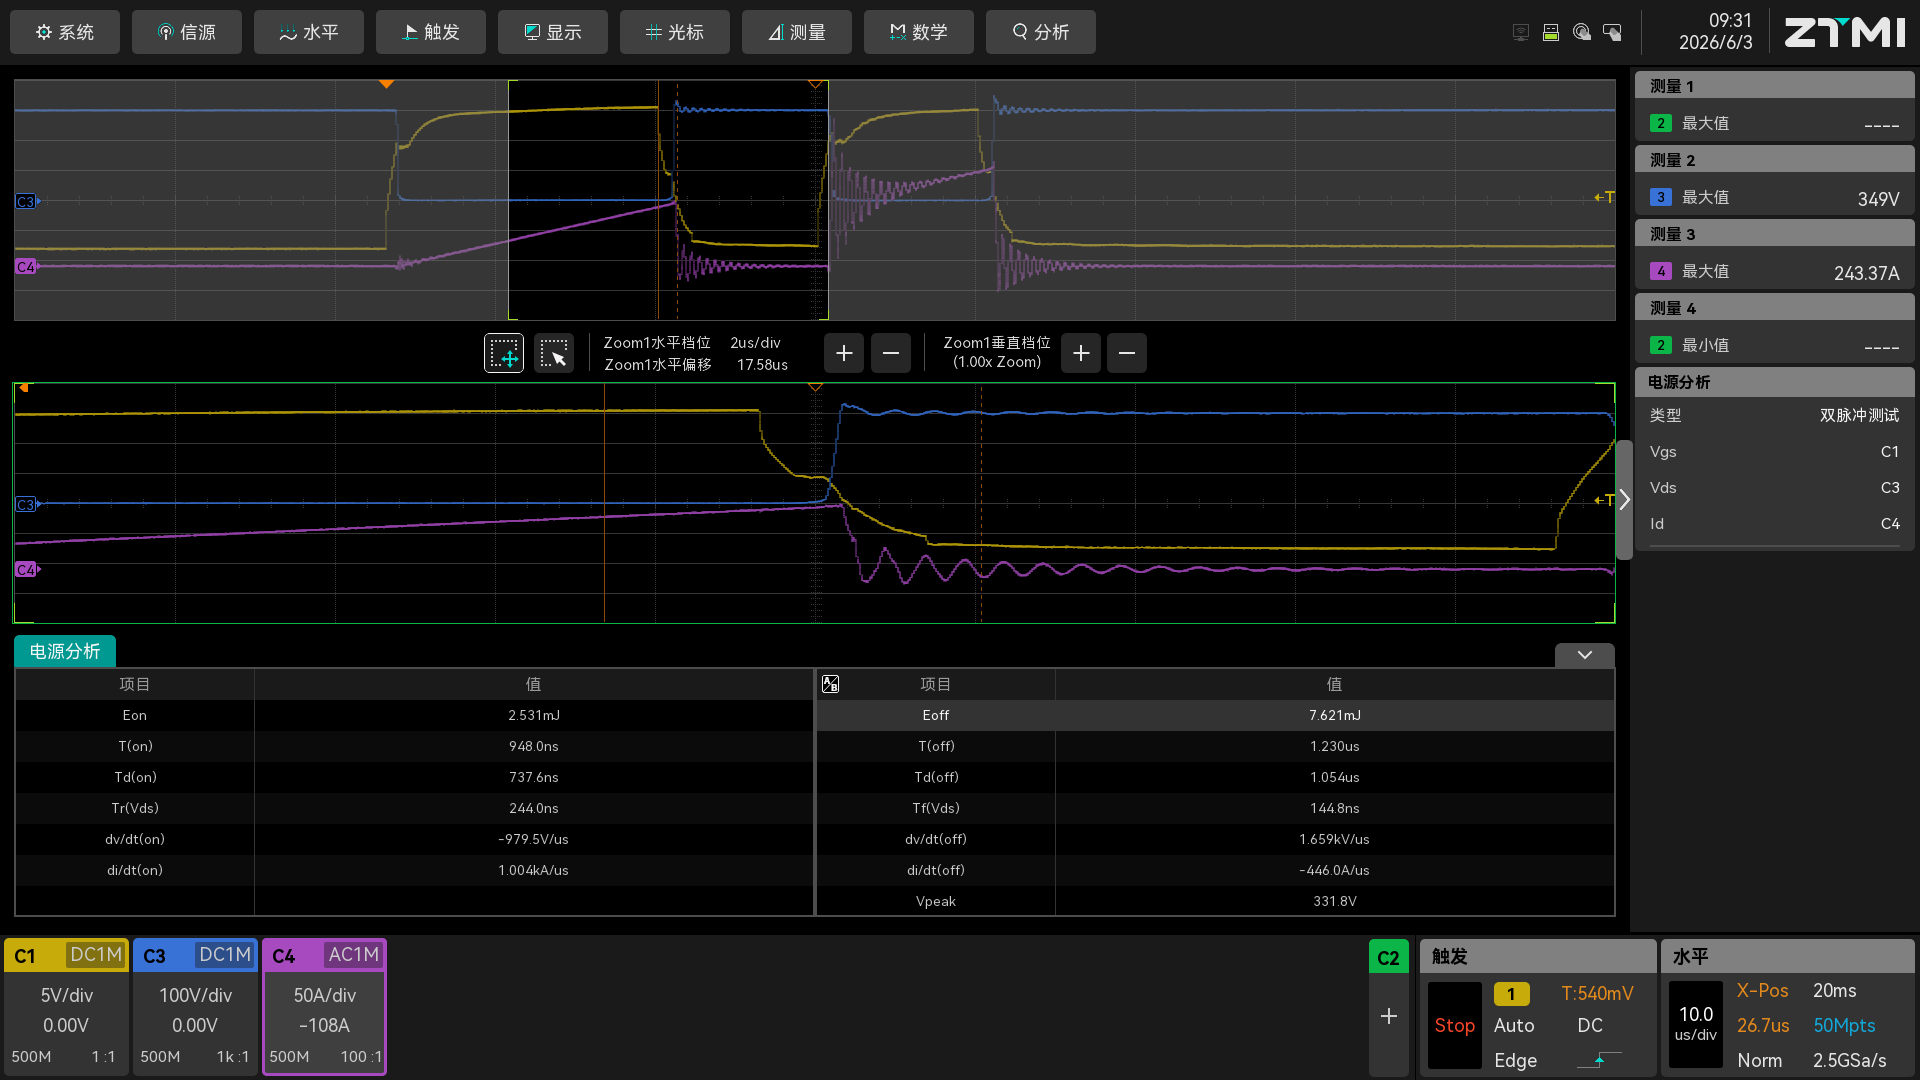Click the channel 2 badge in 测量 4
The width and height of the screenshot is (1920, 1080).
click(x=1661, y=345)
